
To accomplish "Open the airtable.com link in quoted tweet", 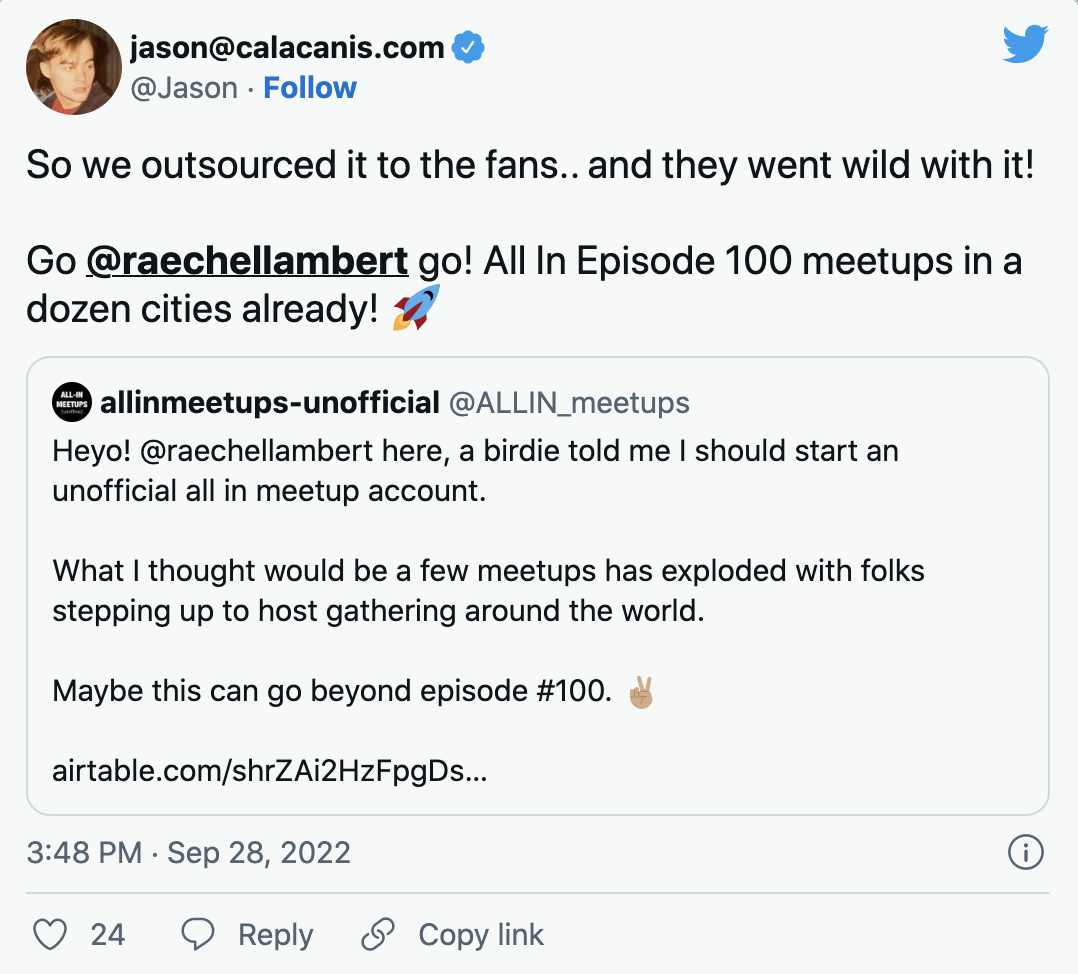I will (x=270, y=772).
